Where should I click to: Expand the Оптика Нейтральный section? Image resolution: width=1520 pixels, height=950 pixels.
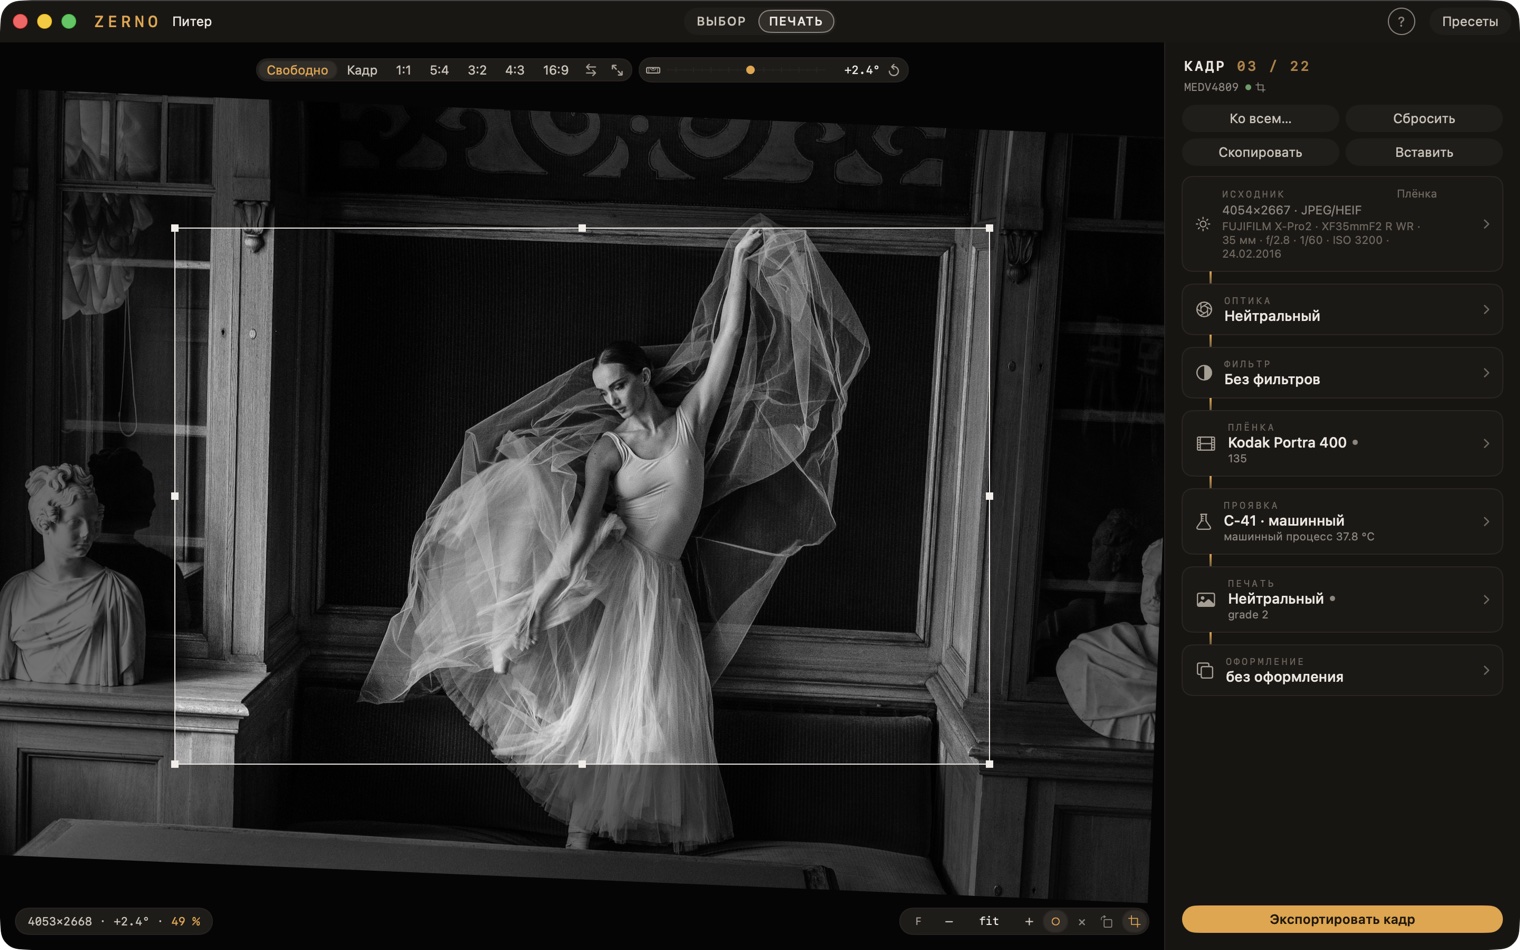pyautogui.click(x=1342, y=309)
